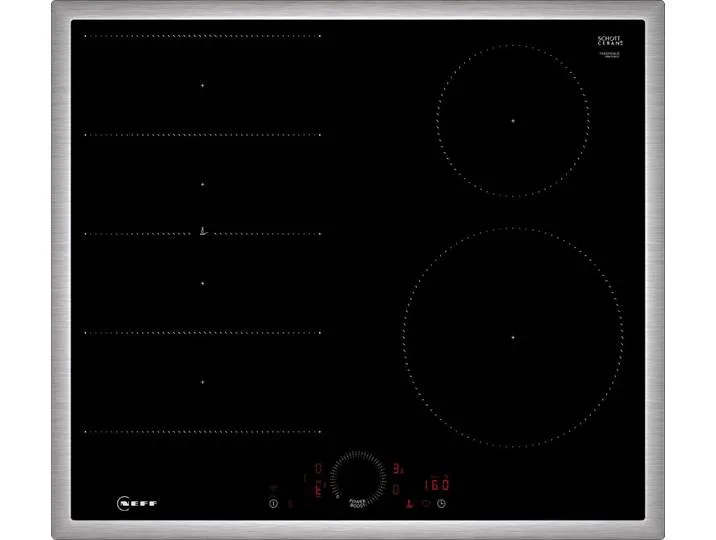Tap the twist pad dial ring

358,476
